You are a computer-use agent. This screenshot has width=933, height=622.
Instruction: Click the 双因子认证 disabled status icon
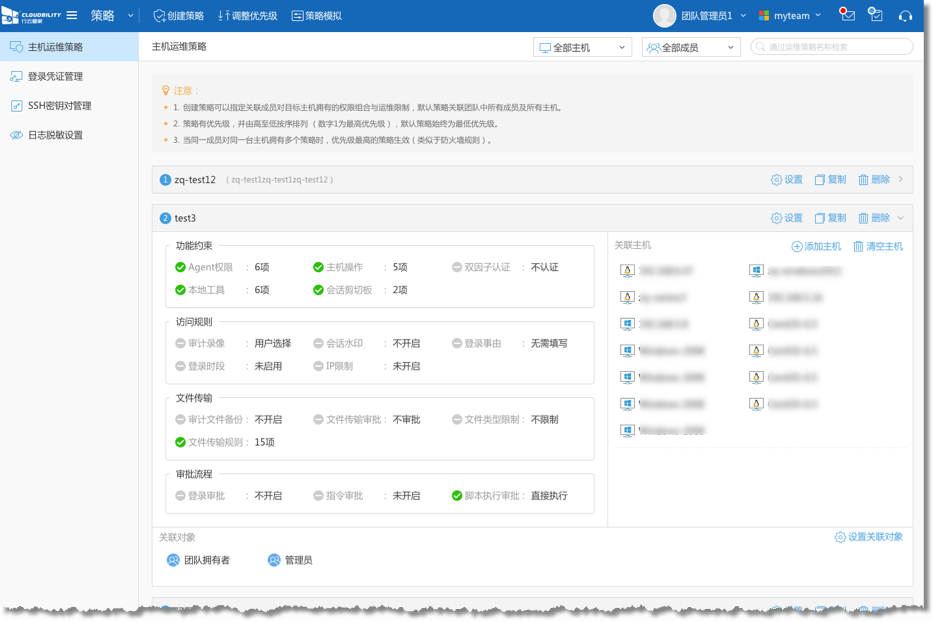pyautogui.click(x=457, y=267)
